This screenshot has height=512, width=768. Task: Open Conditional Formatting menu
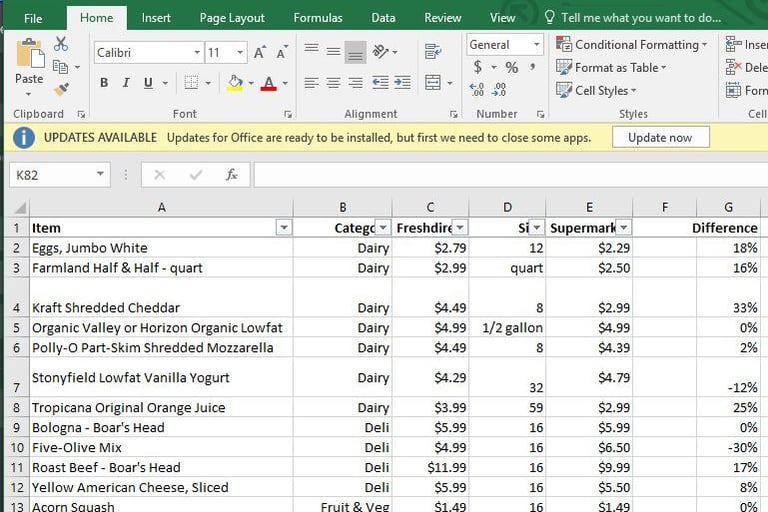[632, 45]
